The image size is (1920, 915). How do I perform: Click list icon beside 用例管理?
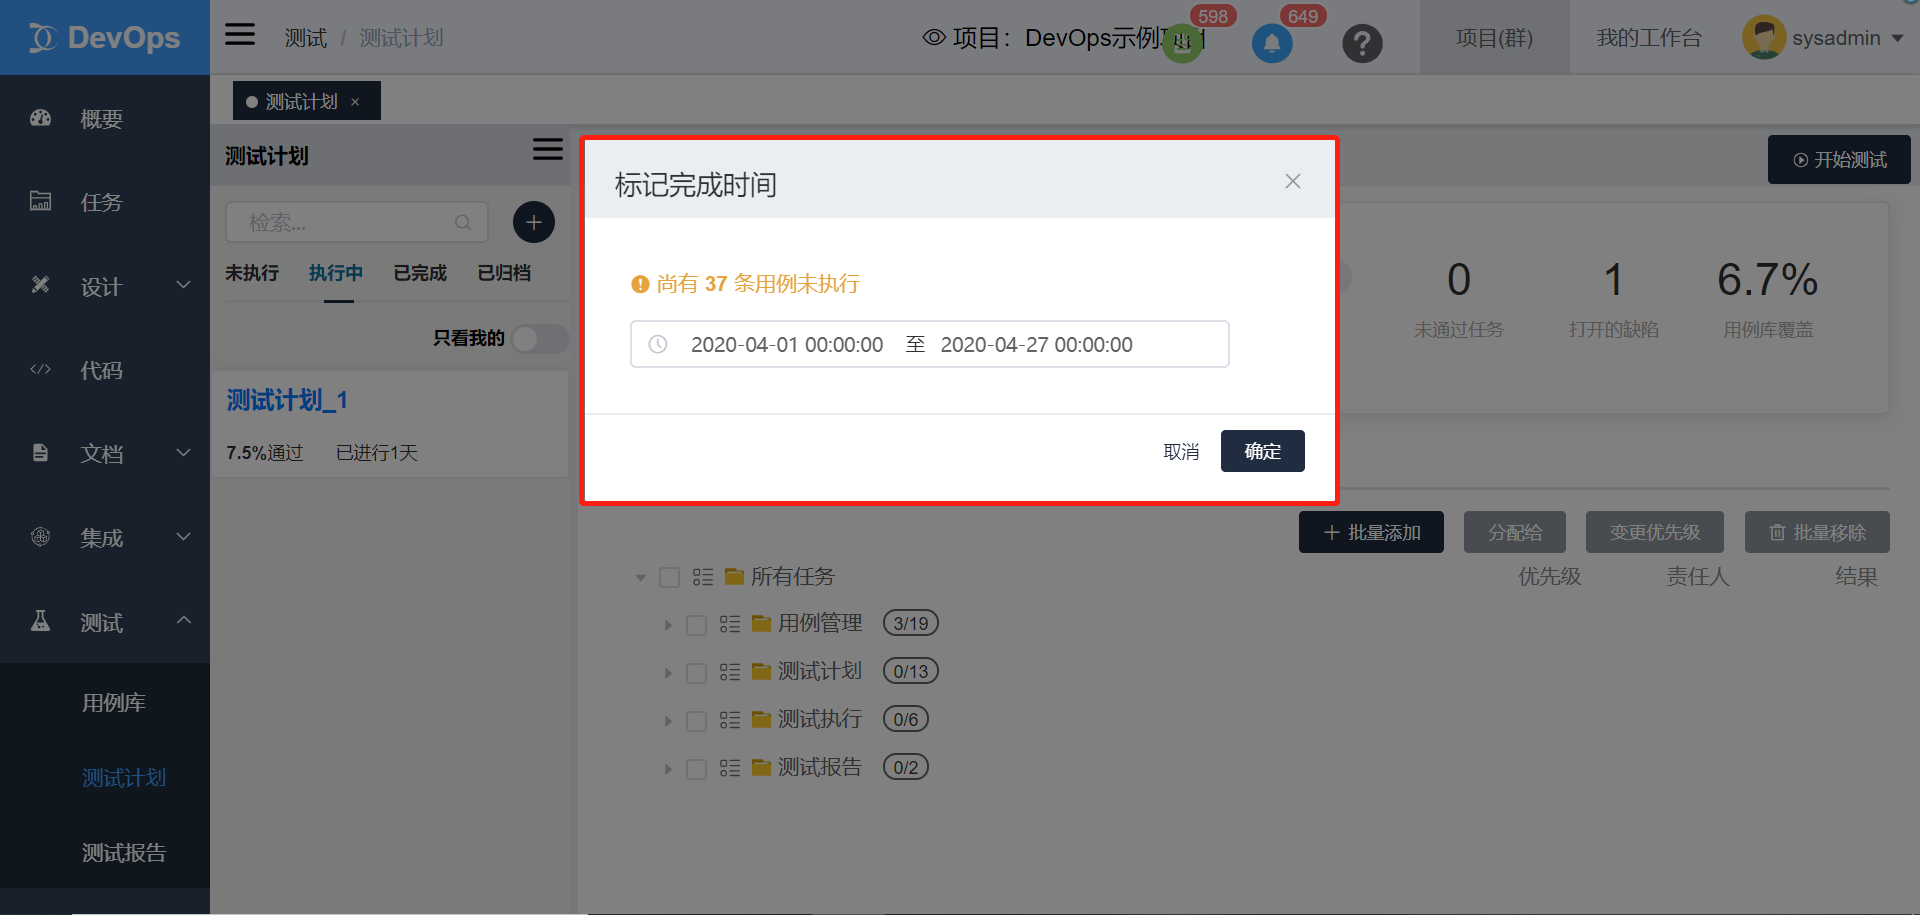(730, 624)
